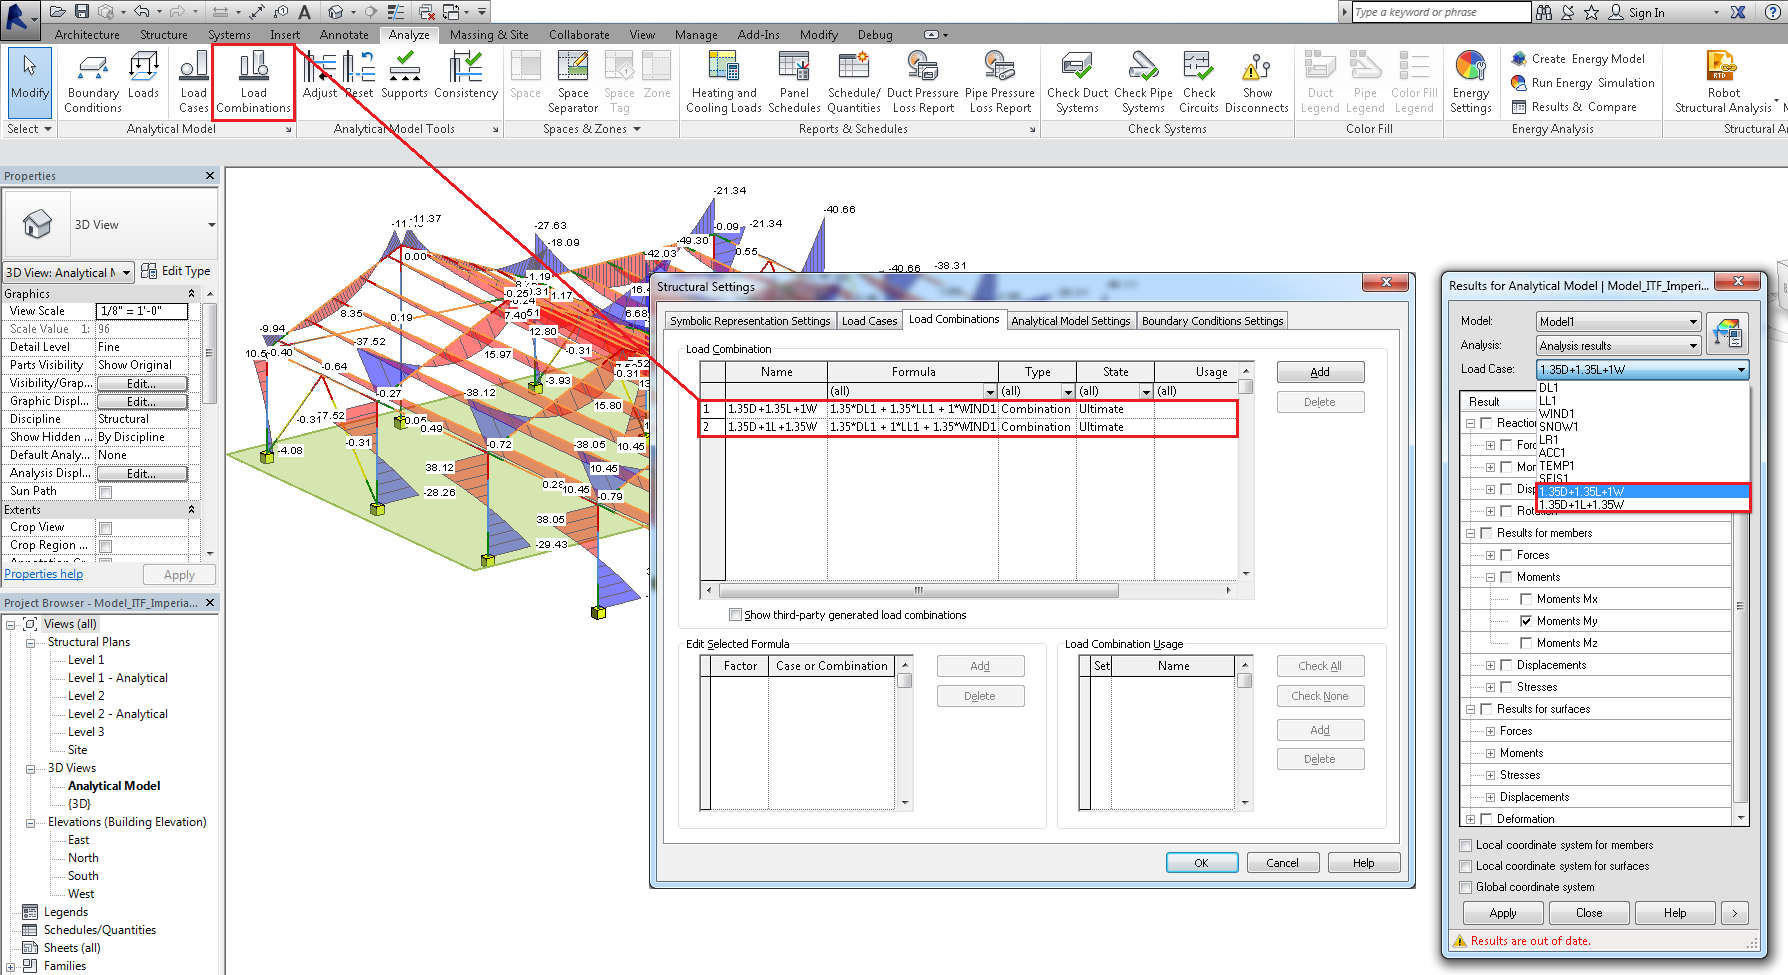This screenshot has height=975, width=1788.
Task: Open Heating and Cooling Loads
Action: tap(723, 82)
